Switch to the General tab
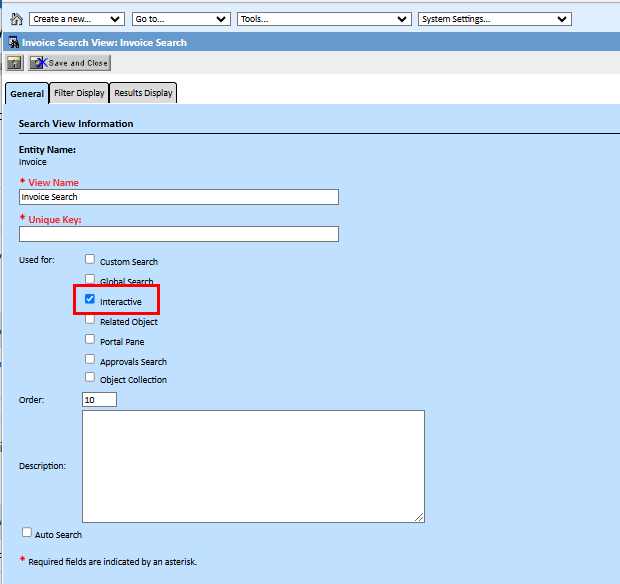 coord(27,94)
